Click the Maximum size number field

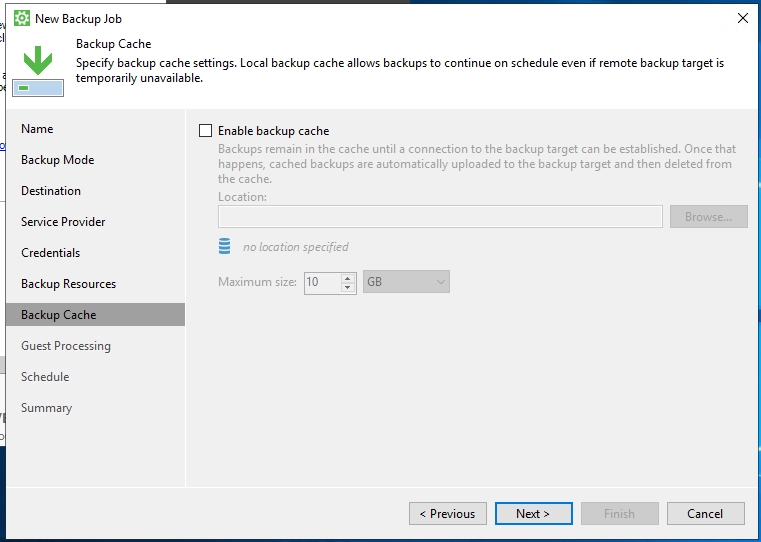point(321,282)
